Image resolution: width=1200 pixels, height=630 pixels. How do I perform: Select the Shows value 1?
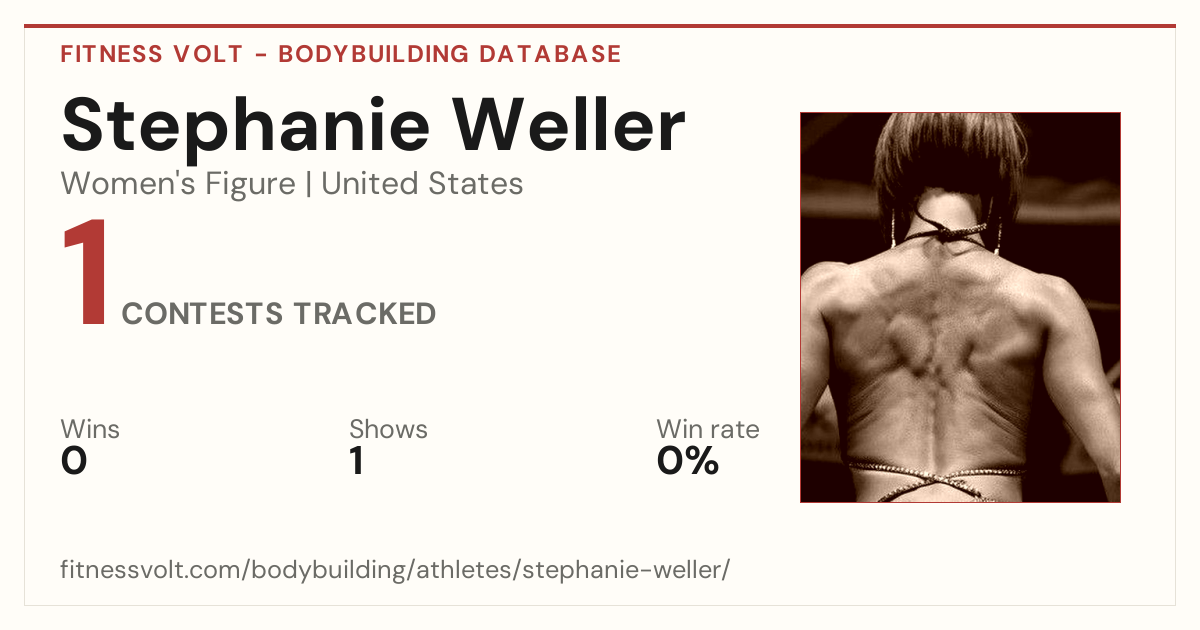coord(356,461)
